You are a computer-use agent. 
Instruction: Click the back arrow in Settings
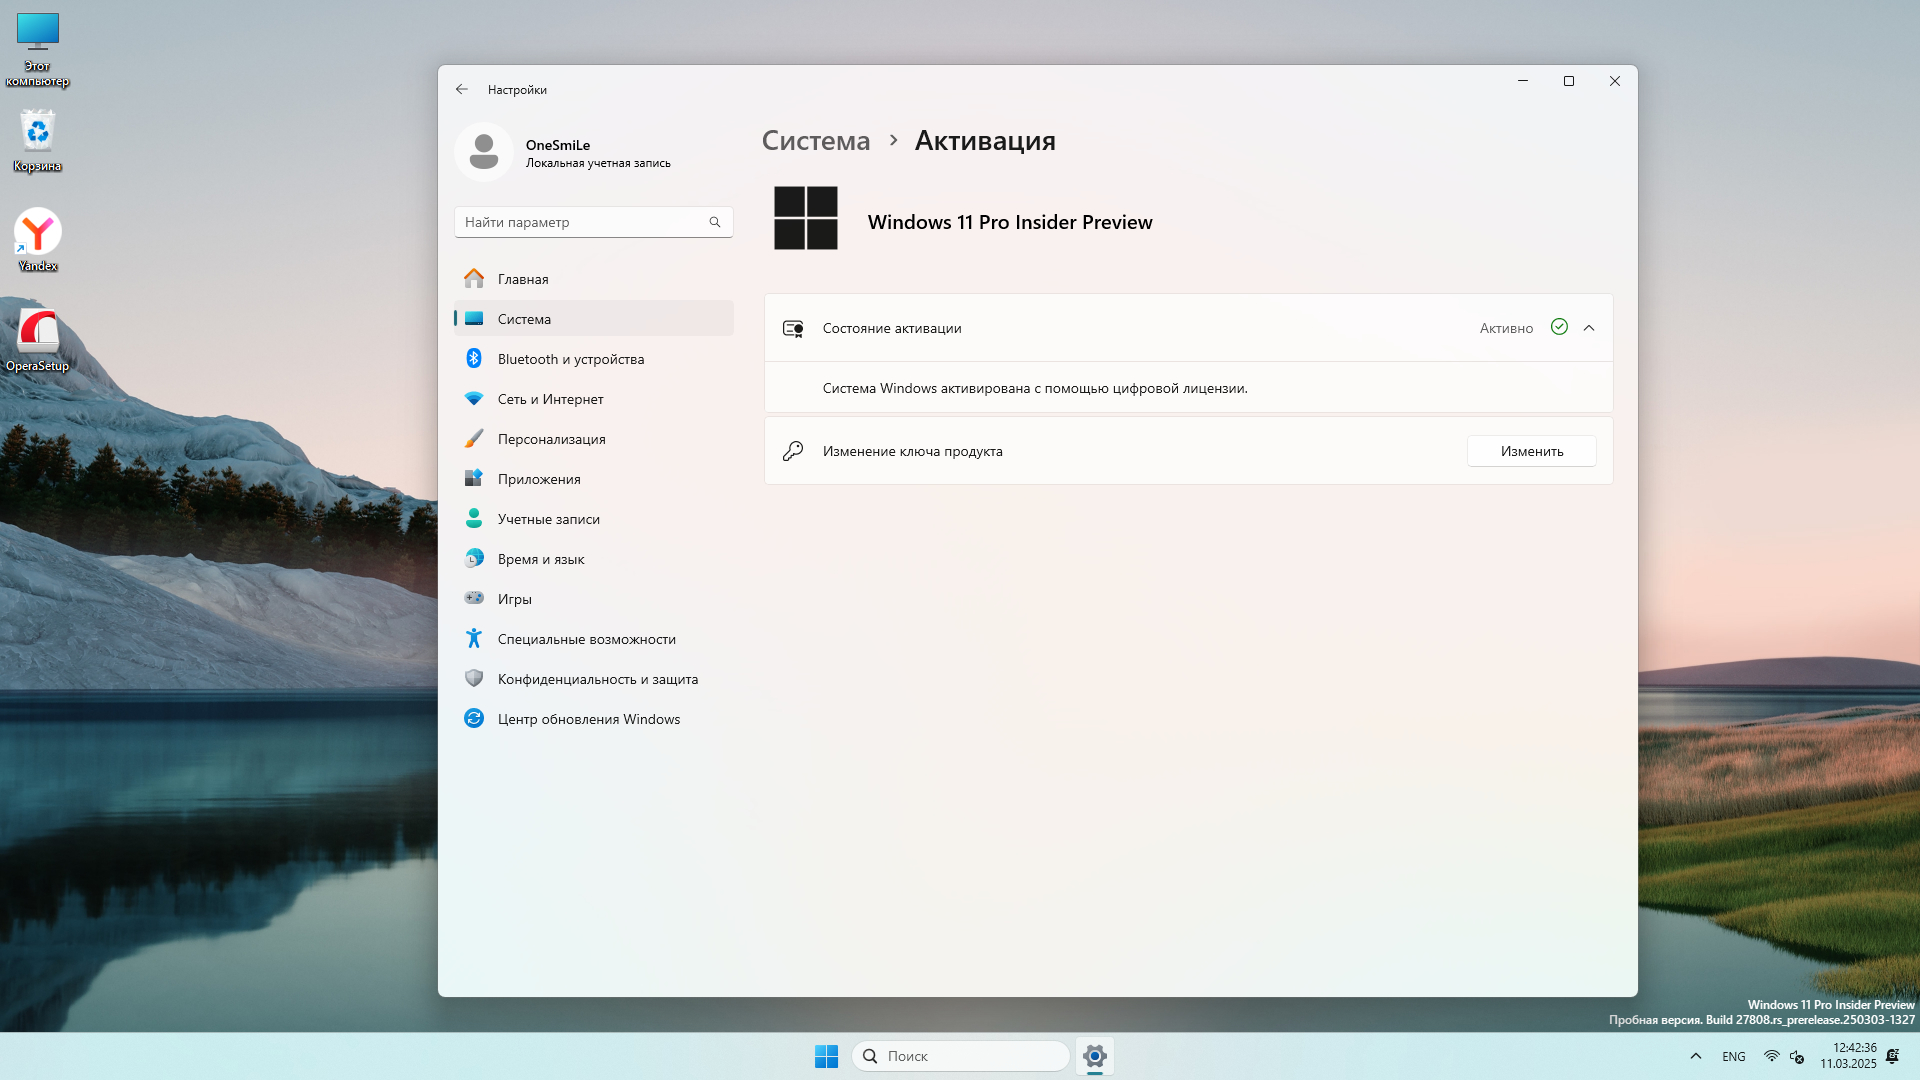tap(461, 89)
